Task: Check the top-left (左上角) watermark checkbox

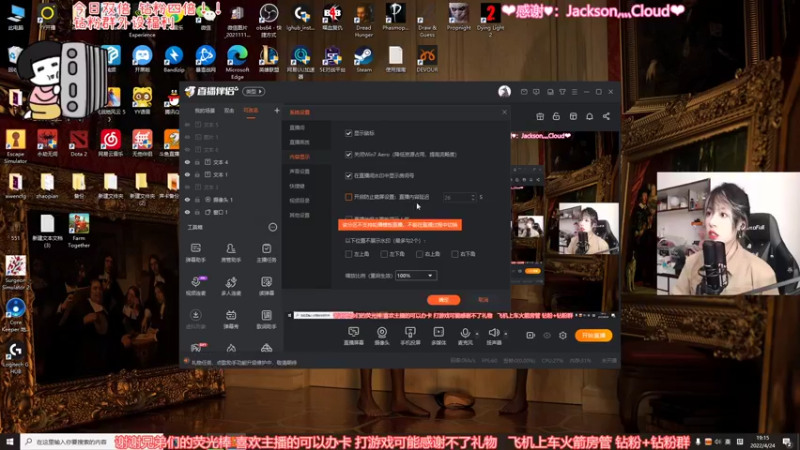Action: click(x=348, y=254)
